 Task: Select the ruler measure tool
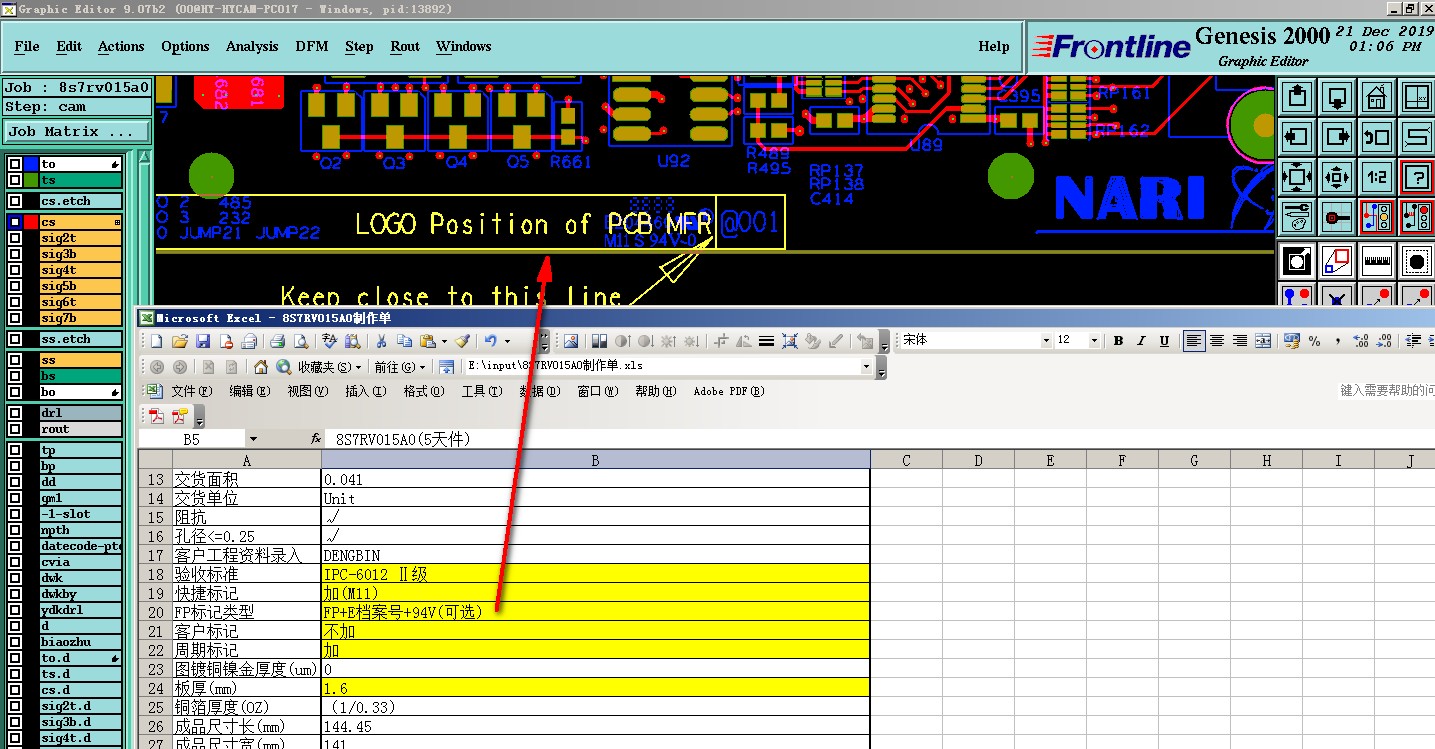[x=1377, y=261]
